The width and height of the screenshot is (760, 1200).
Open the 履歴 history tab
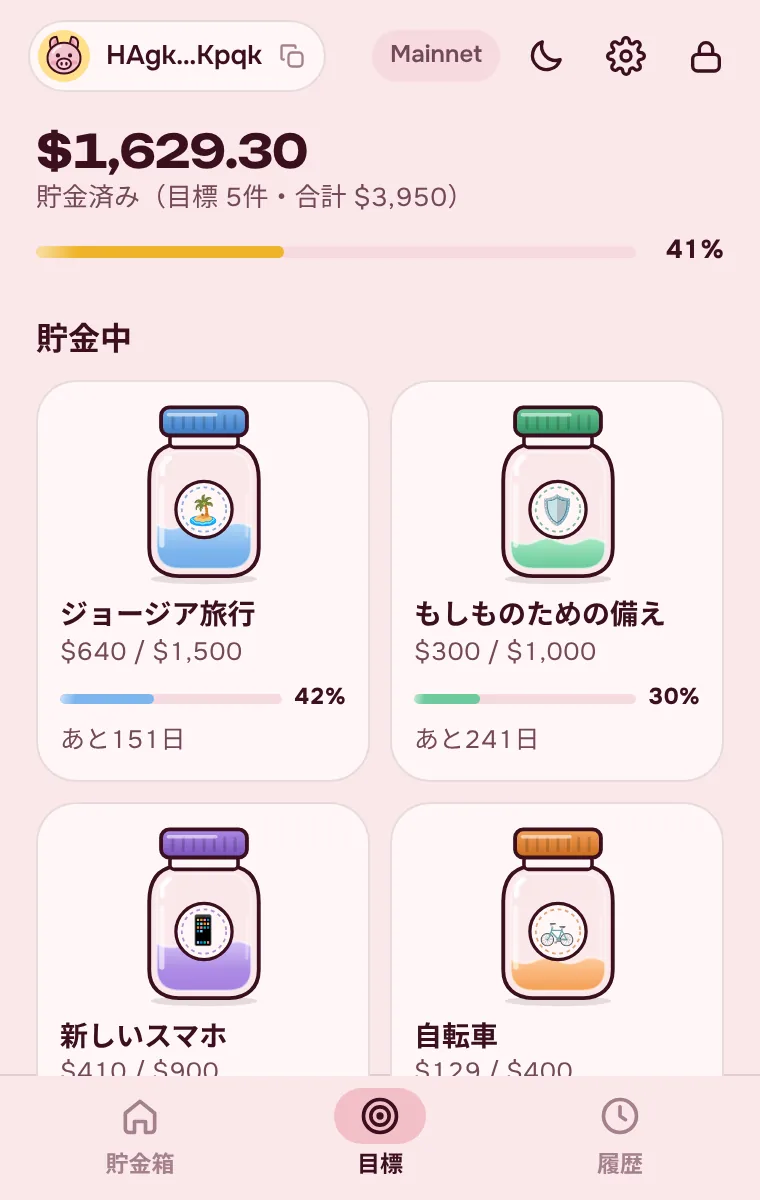pos(620,1137)
